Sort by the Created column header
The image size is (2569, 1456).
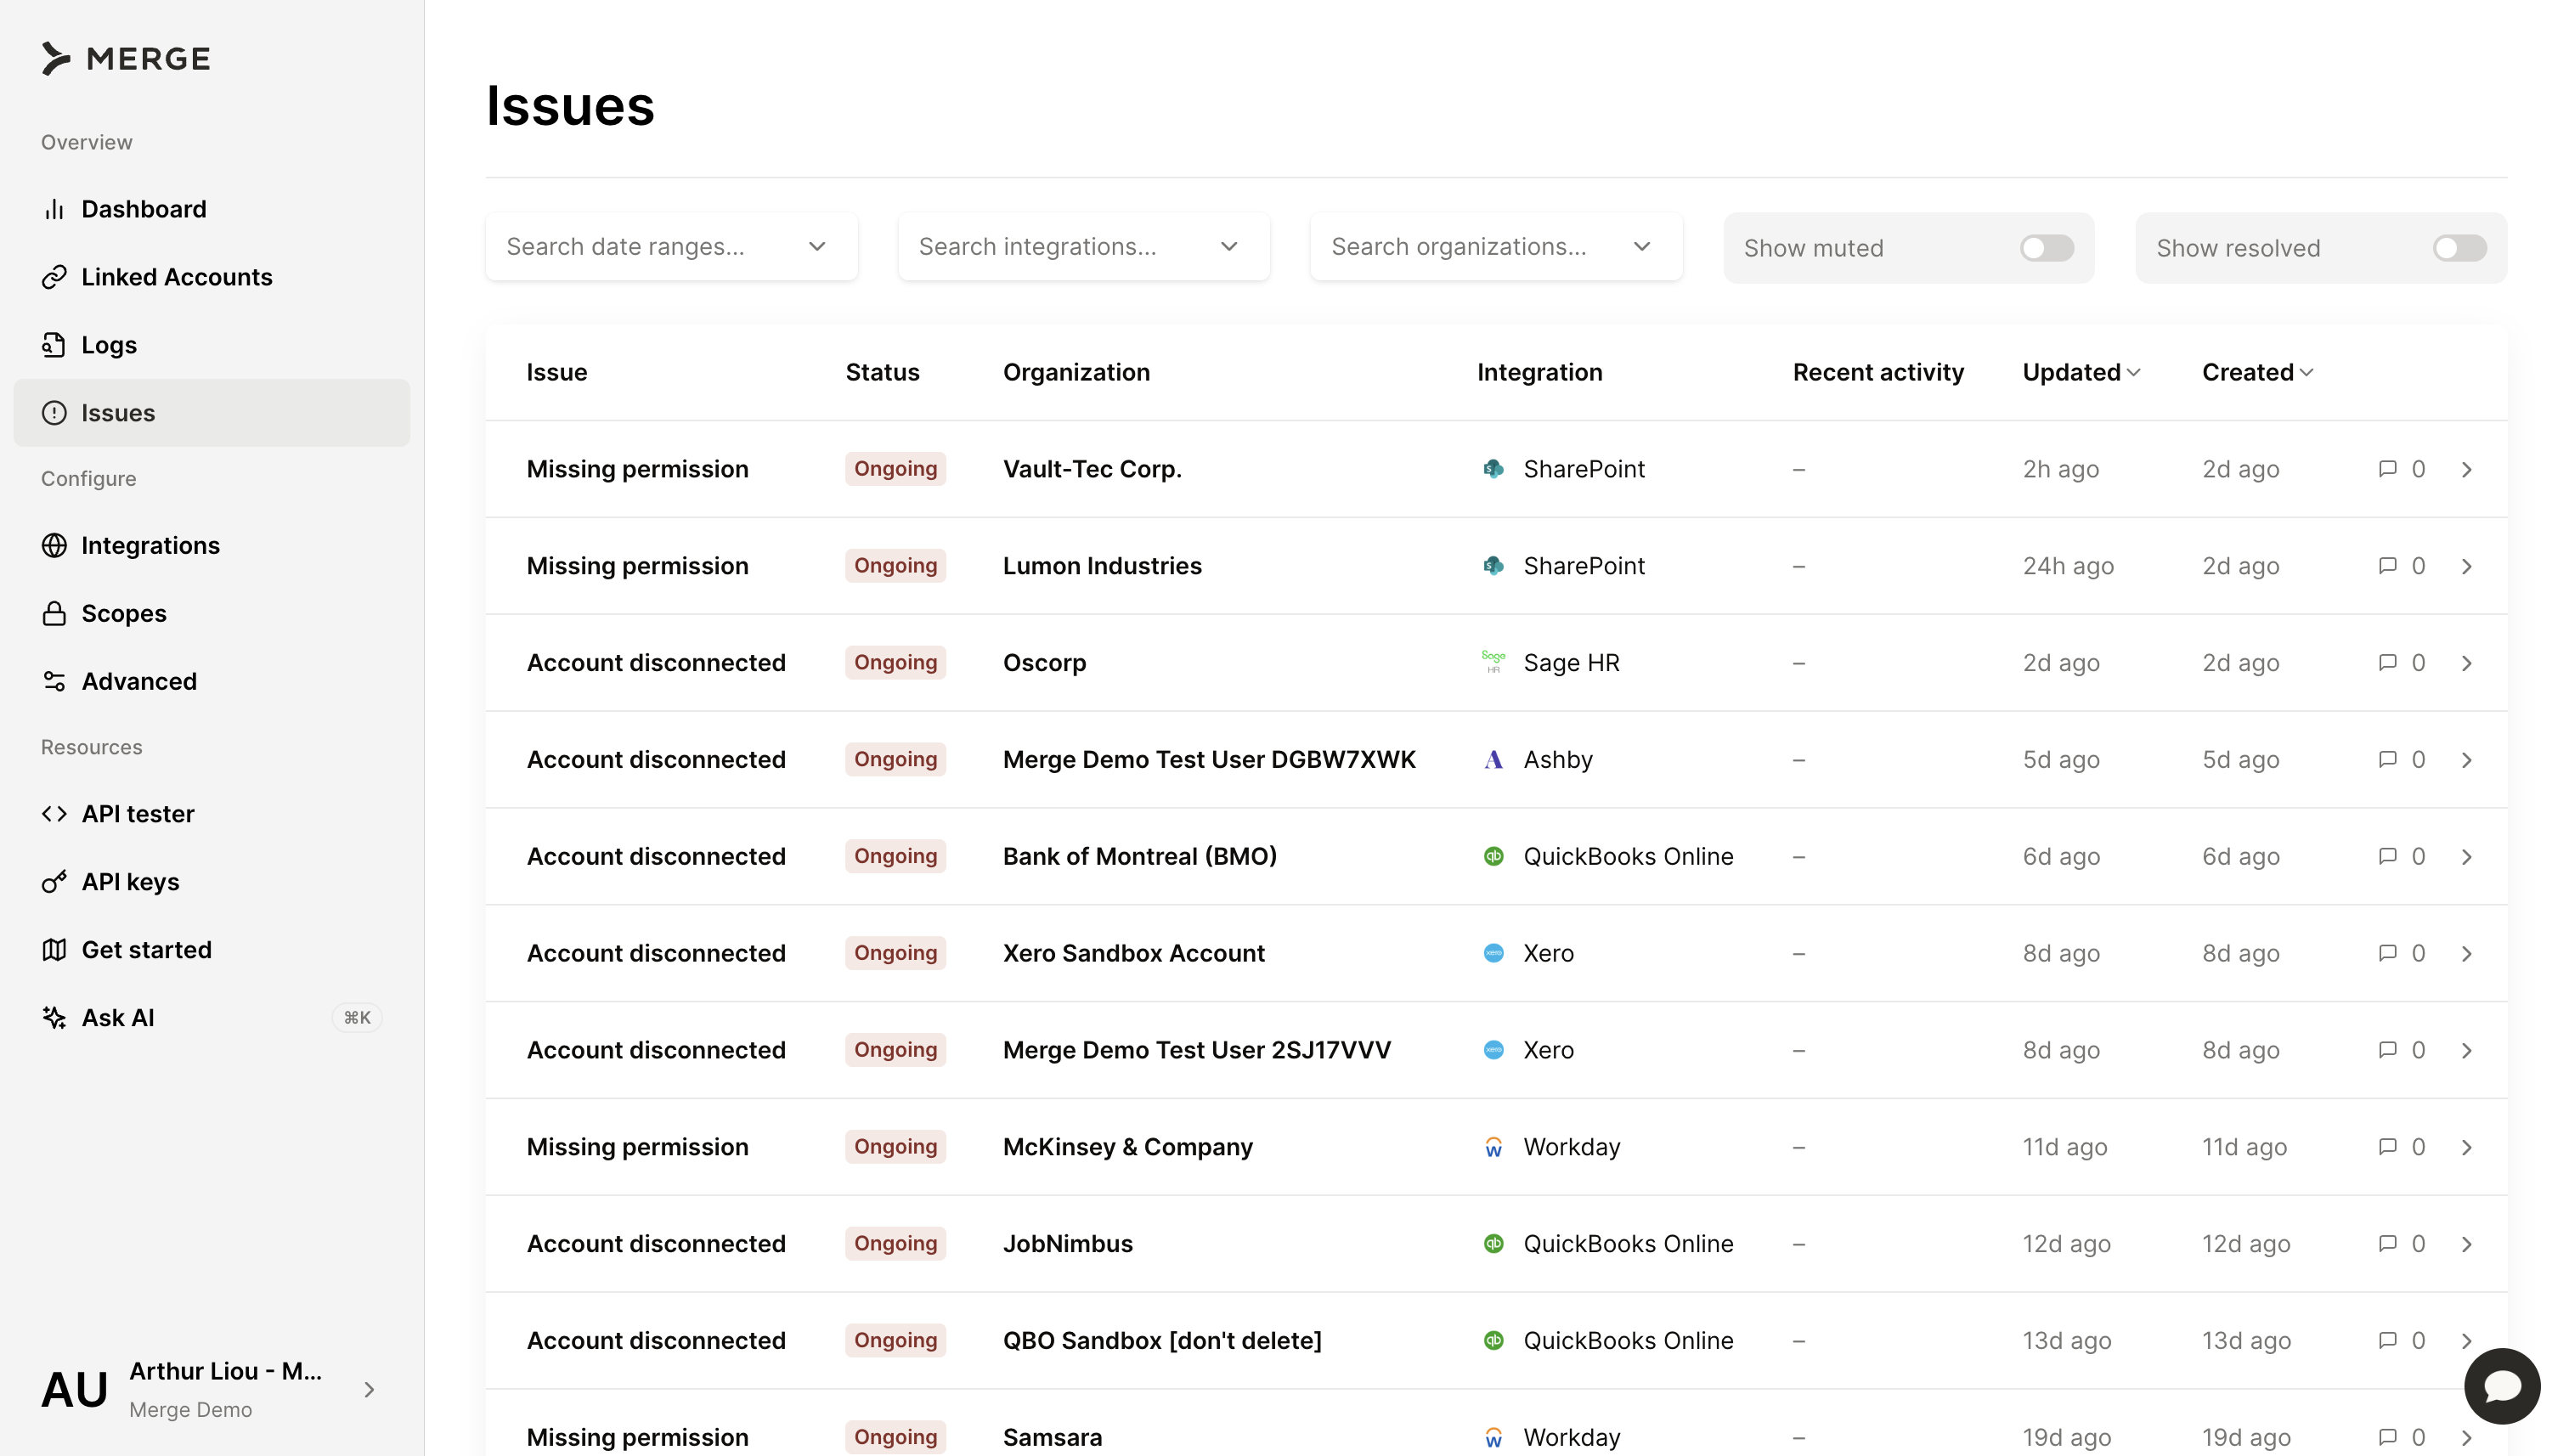tap(2256, 372)
